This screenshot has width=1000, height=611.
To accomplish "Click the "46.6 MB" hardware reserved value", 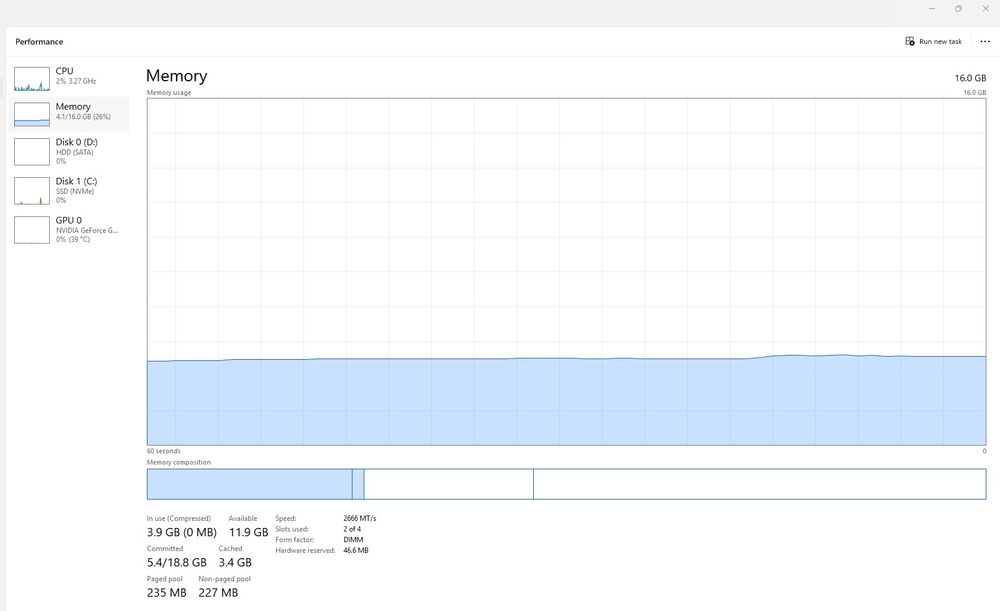I will point(356,550).
